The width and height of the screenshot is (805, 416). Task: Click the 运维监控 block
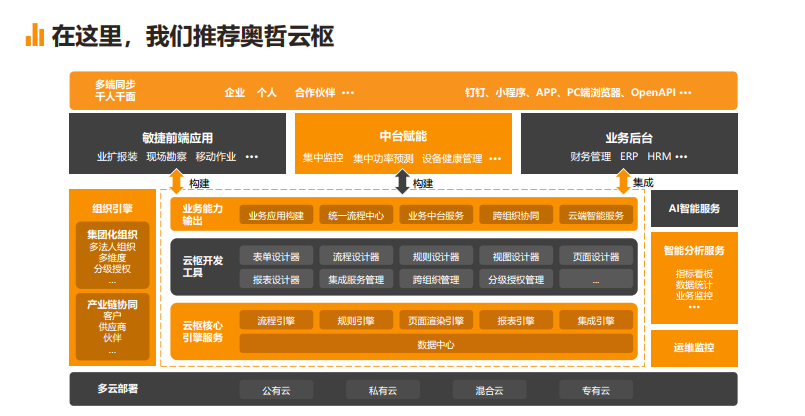tap(694, 348)
